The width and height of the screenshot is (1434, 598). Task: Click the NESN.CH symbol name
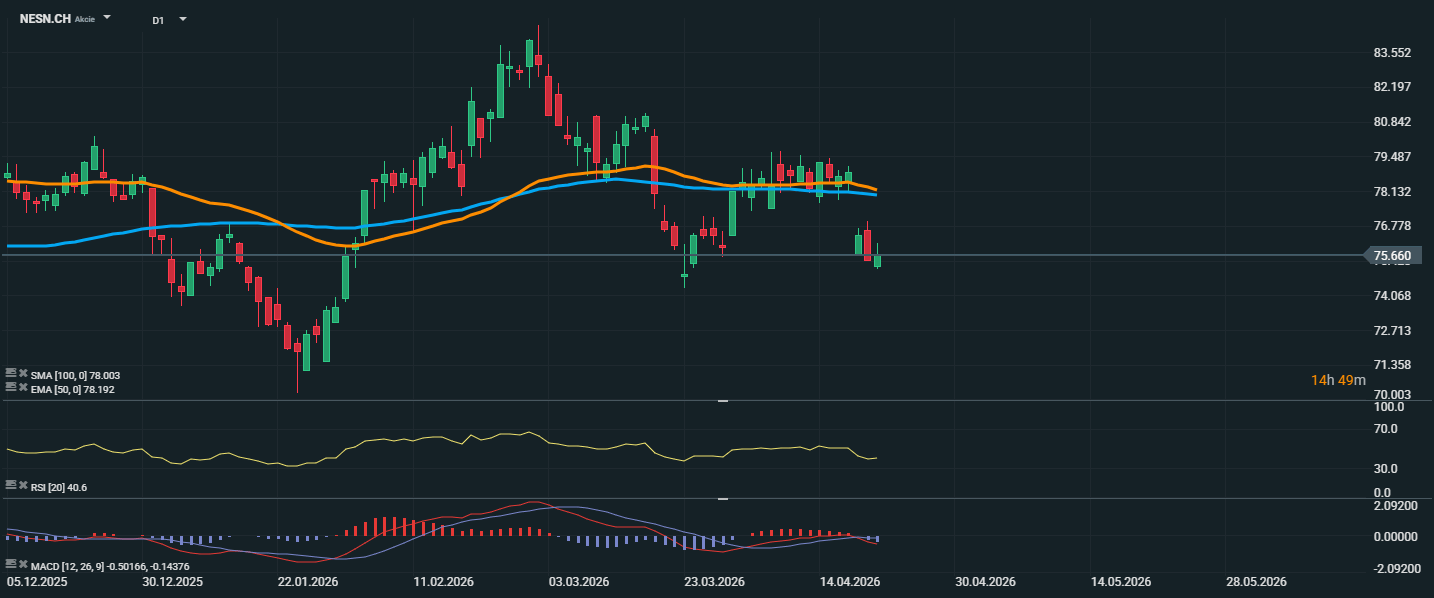pos(45,19)
